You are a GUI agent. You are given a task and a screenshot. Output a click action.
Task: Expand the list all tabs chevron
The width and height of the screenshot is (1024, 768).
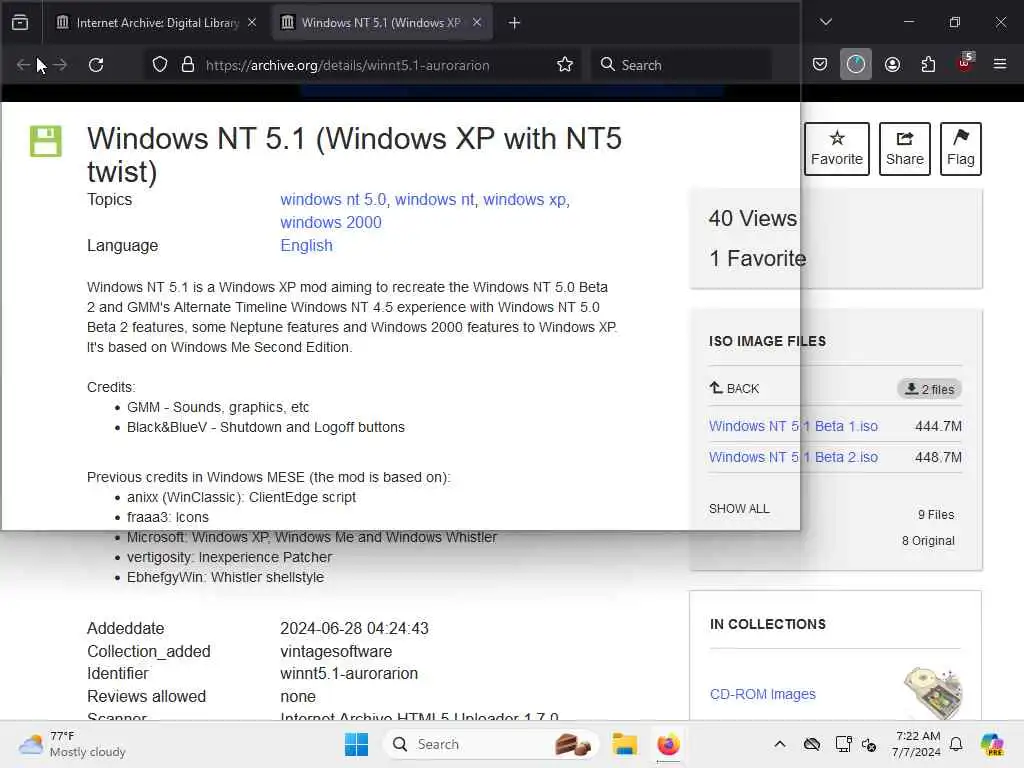point(825,22)
